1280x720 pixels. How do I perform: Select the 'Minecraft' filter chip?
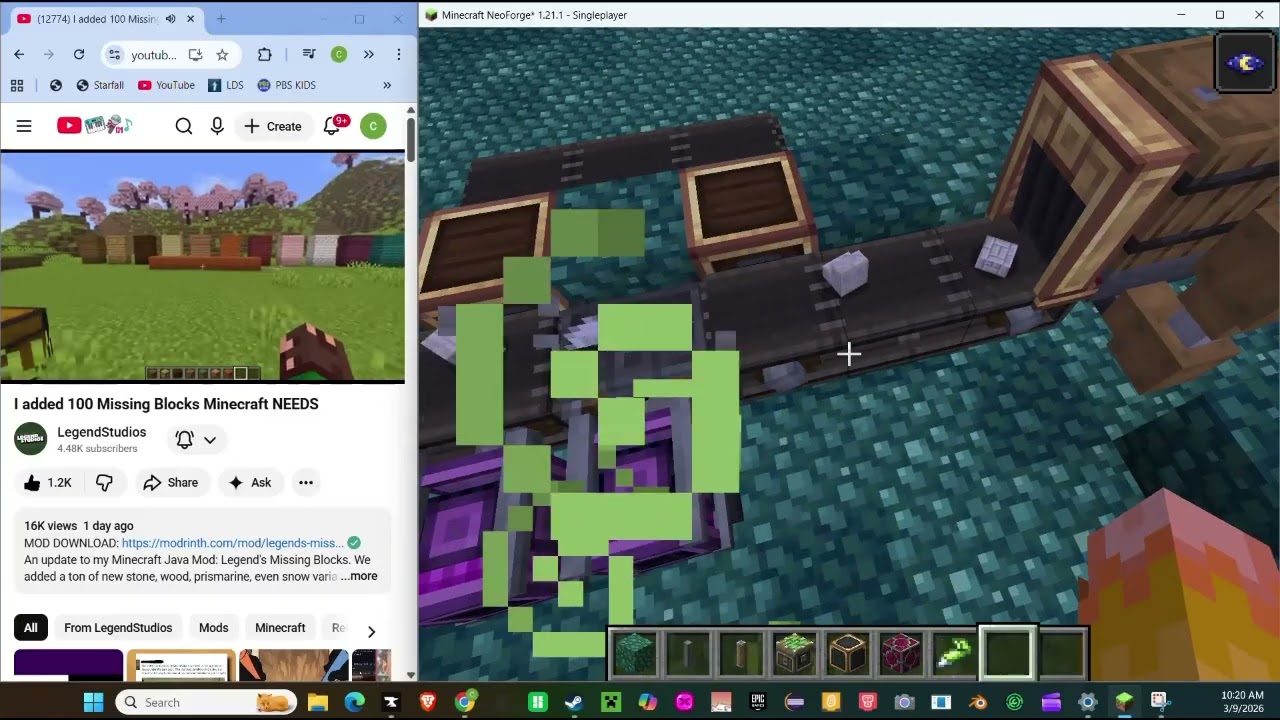point(280,628)
